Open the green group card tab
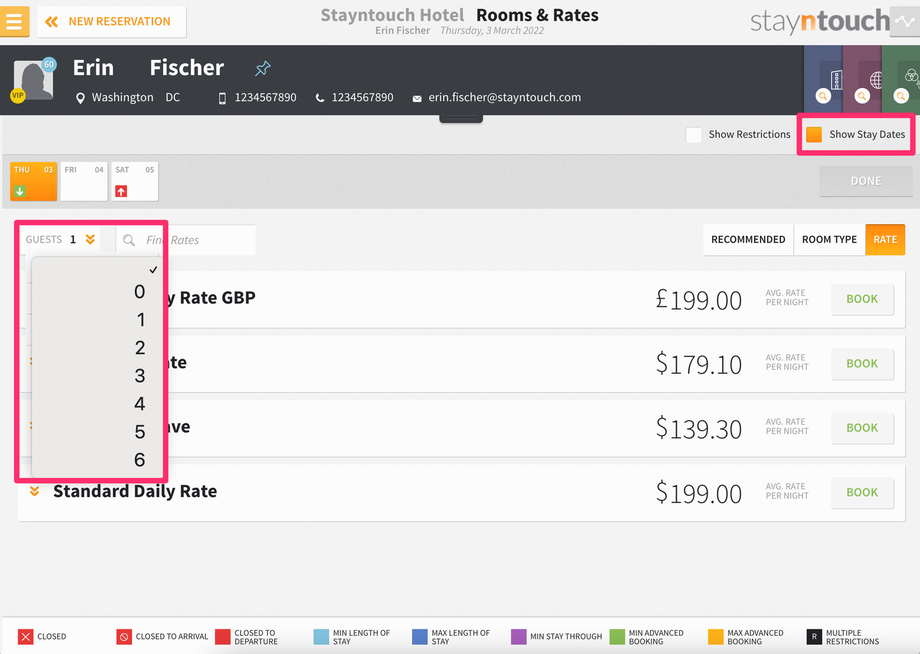 (x=901, y=79)
